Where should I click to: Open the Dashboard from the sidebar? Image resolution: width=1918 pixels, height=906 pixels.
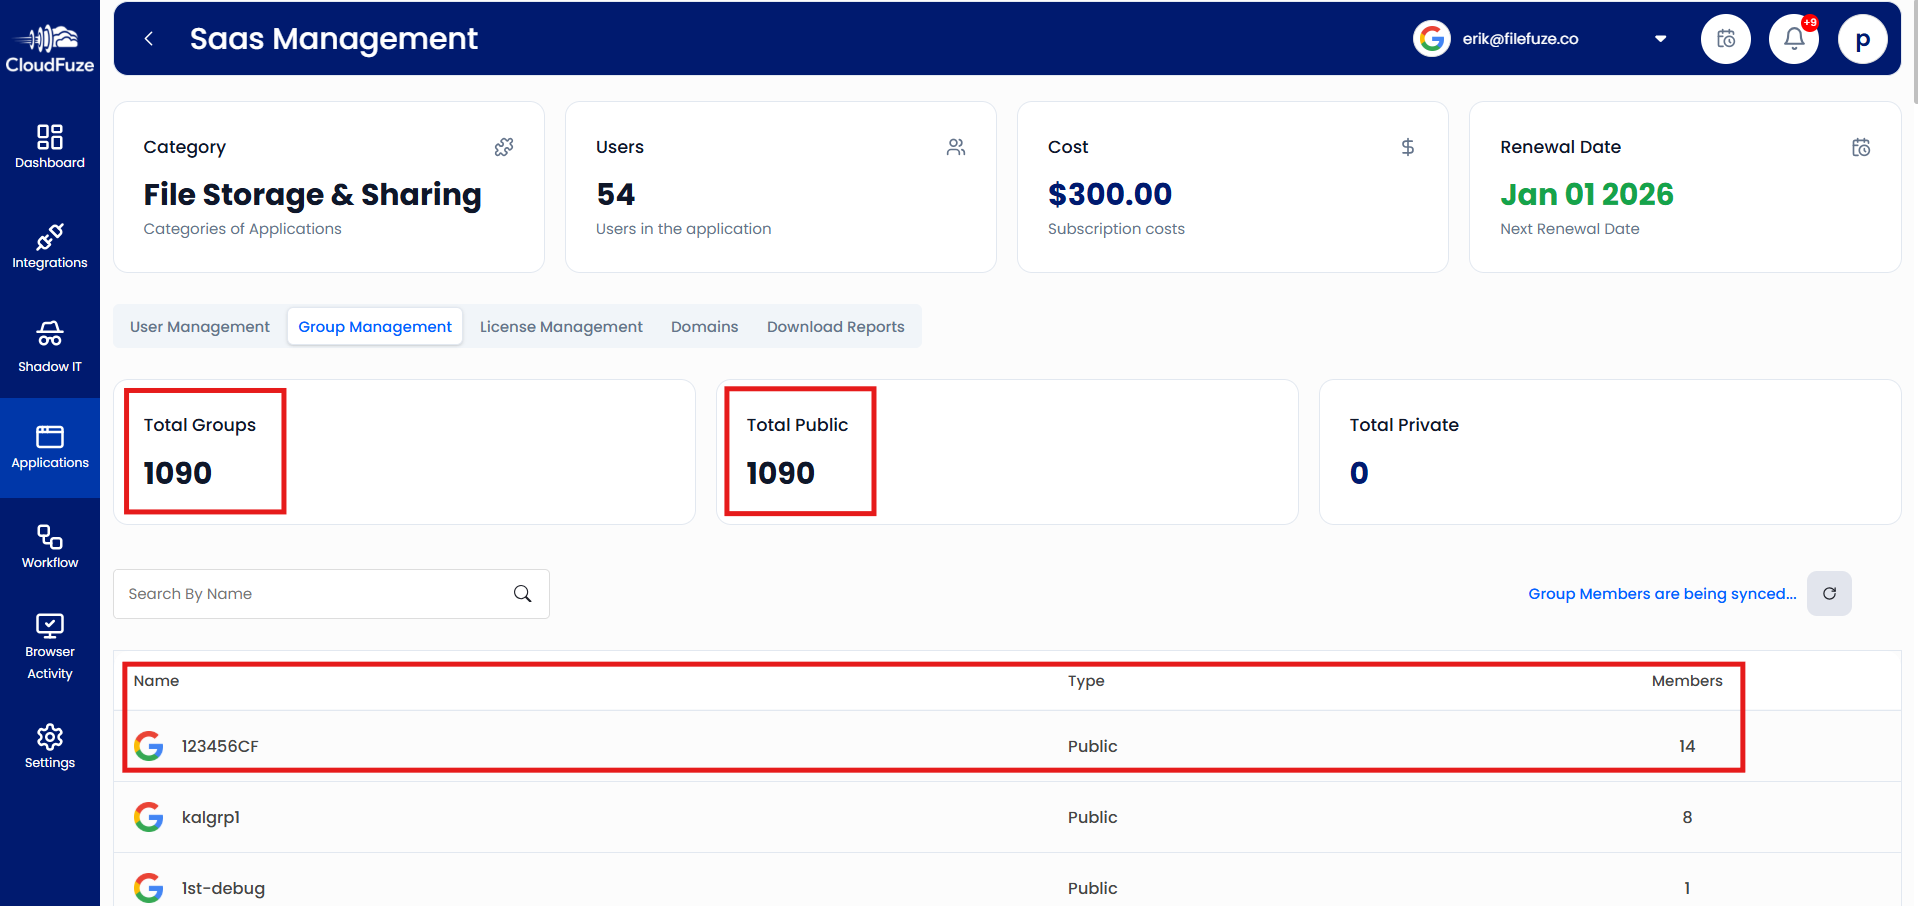(49, 146)
